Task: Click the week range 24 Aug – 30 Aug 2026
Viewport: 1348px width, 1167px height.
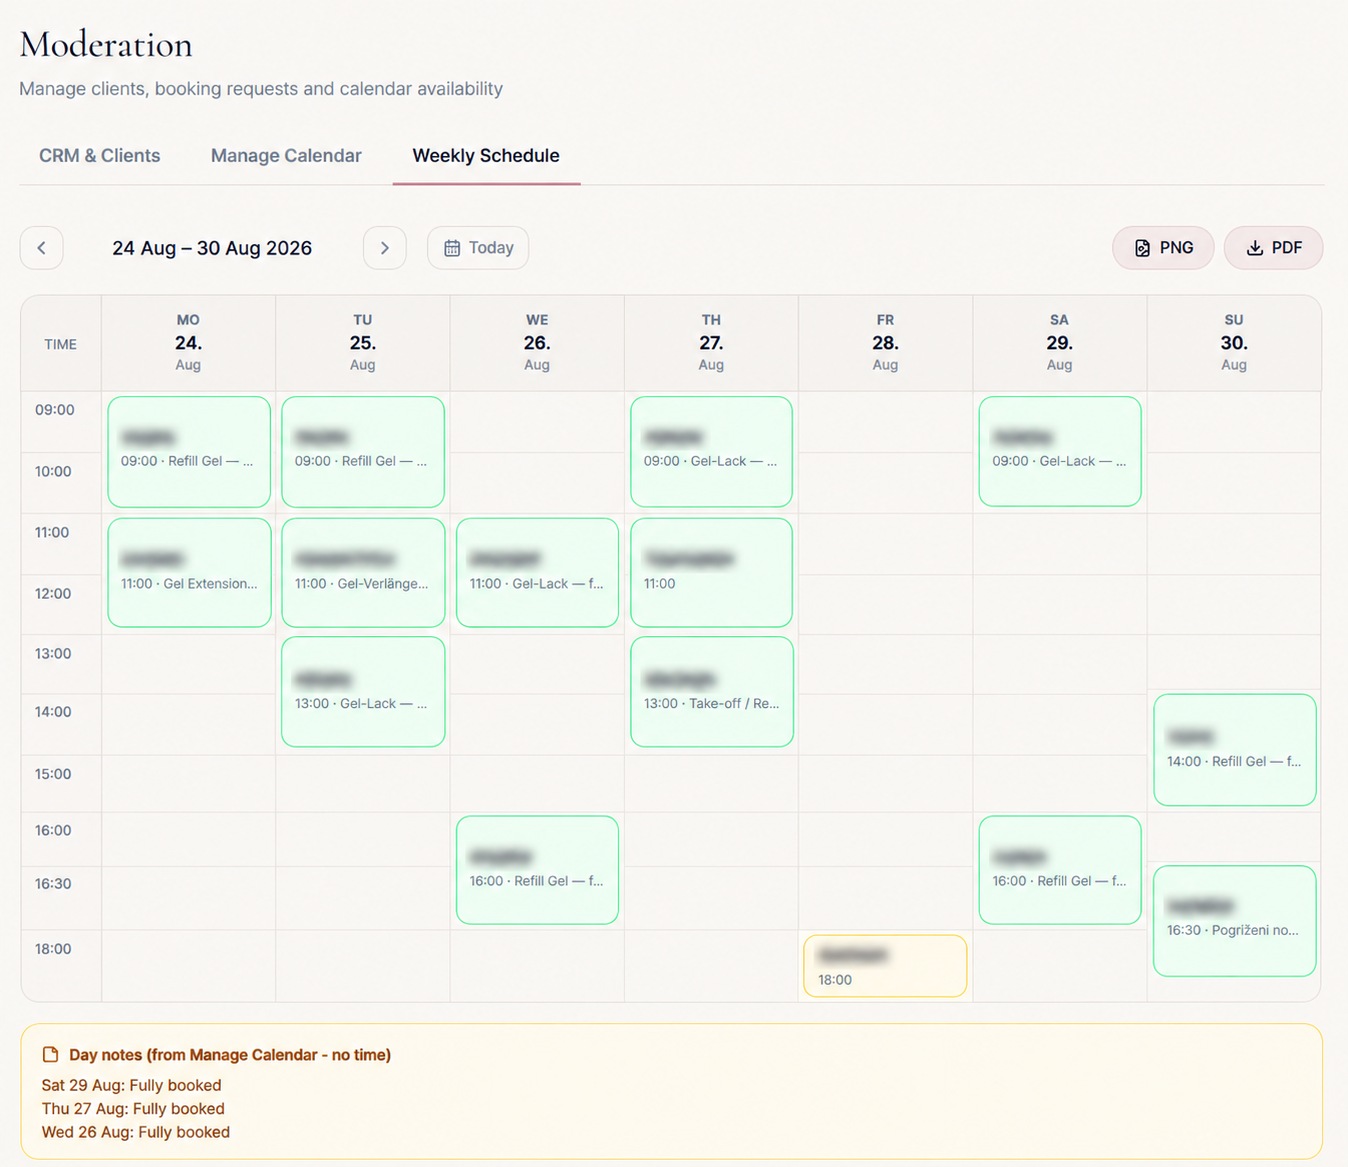Action: [212, 248]
